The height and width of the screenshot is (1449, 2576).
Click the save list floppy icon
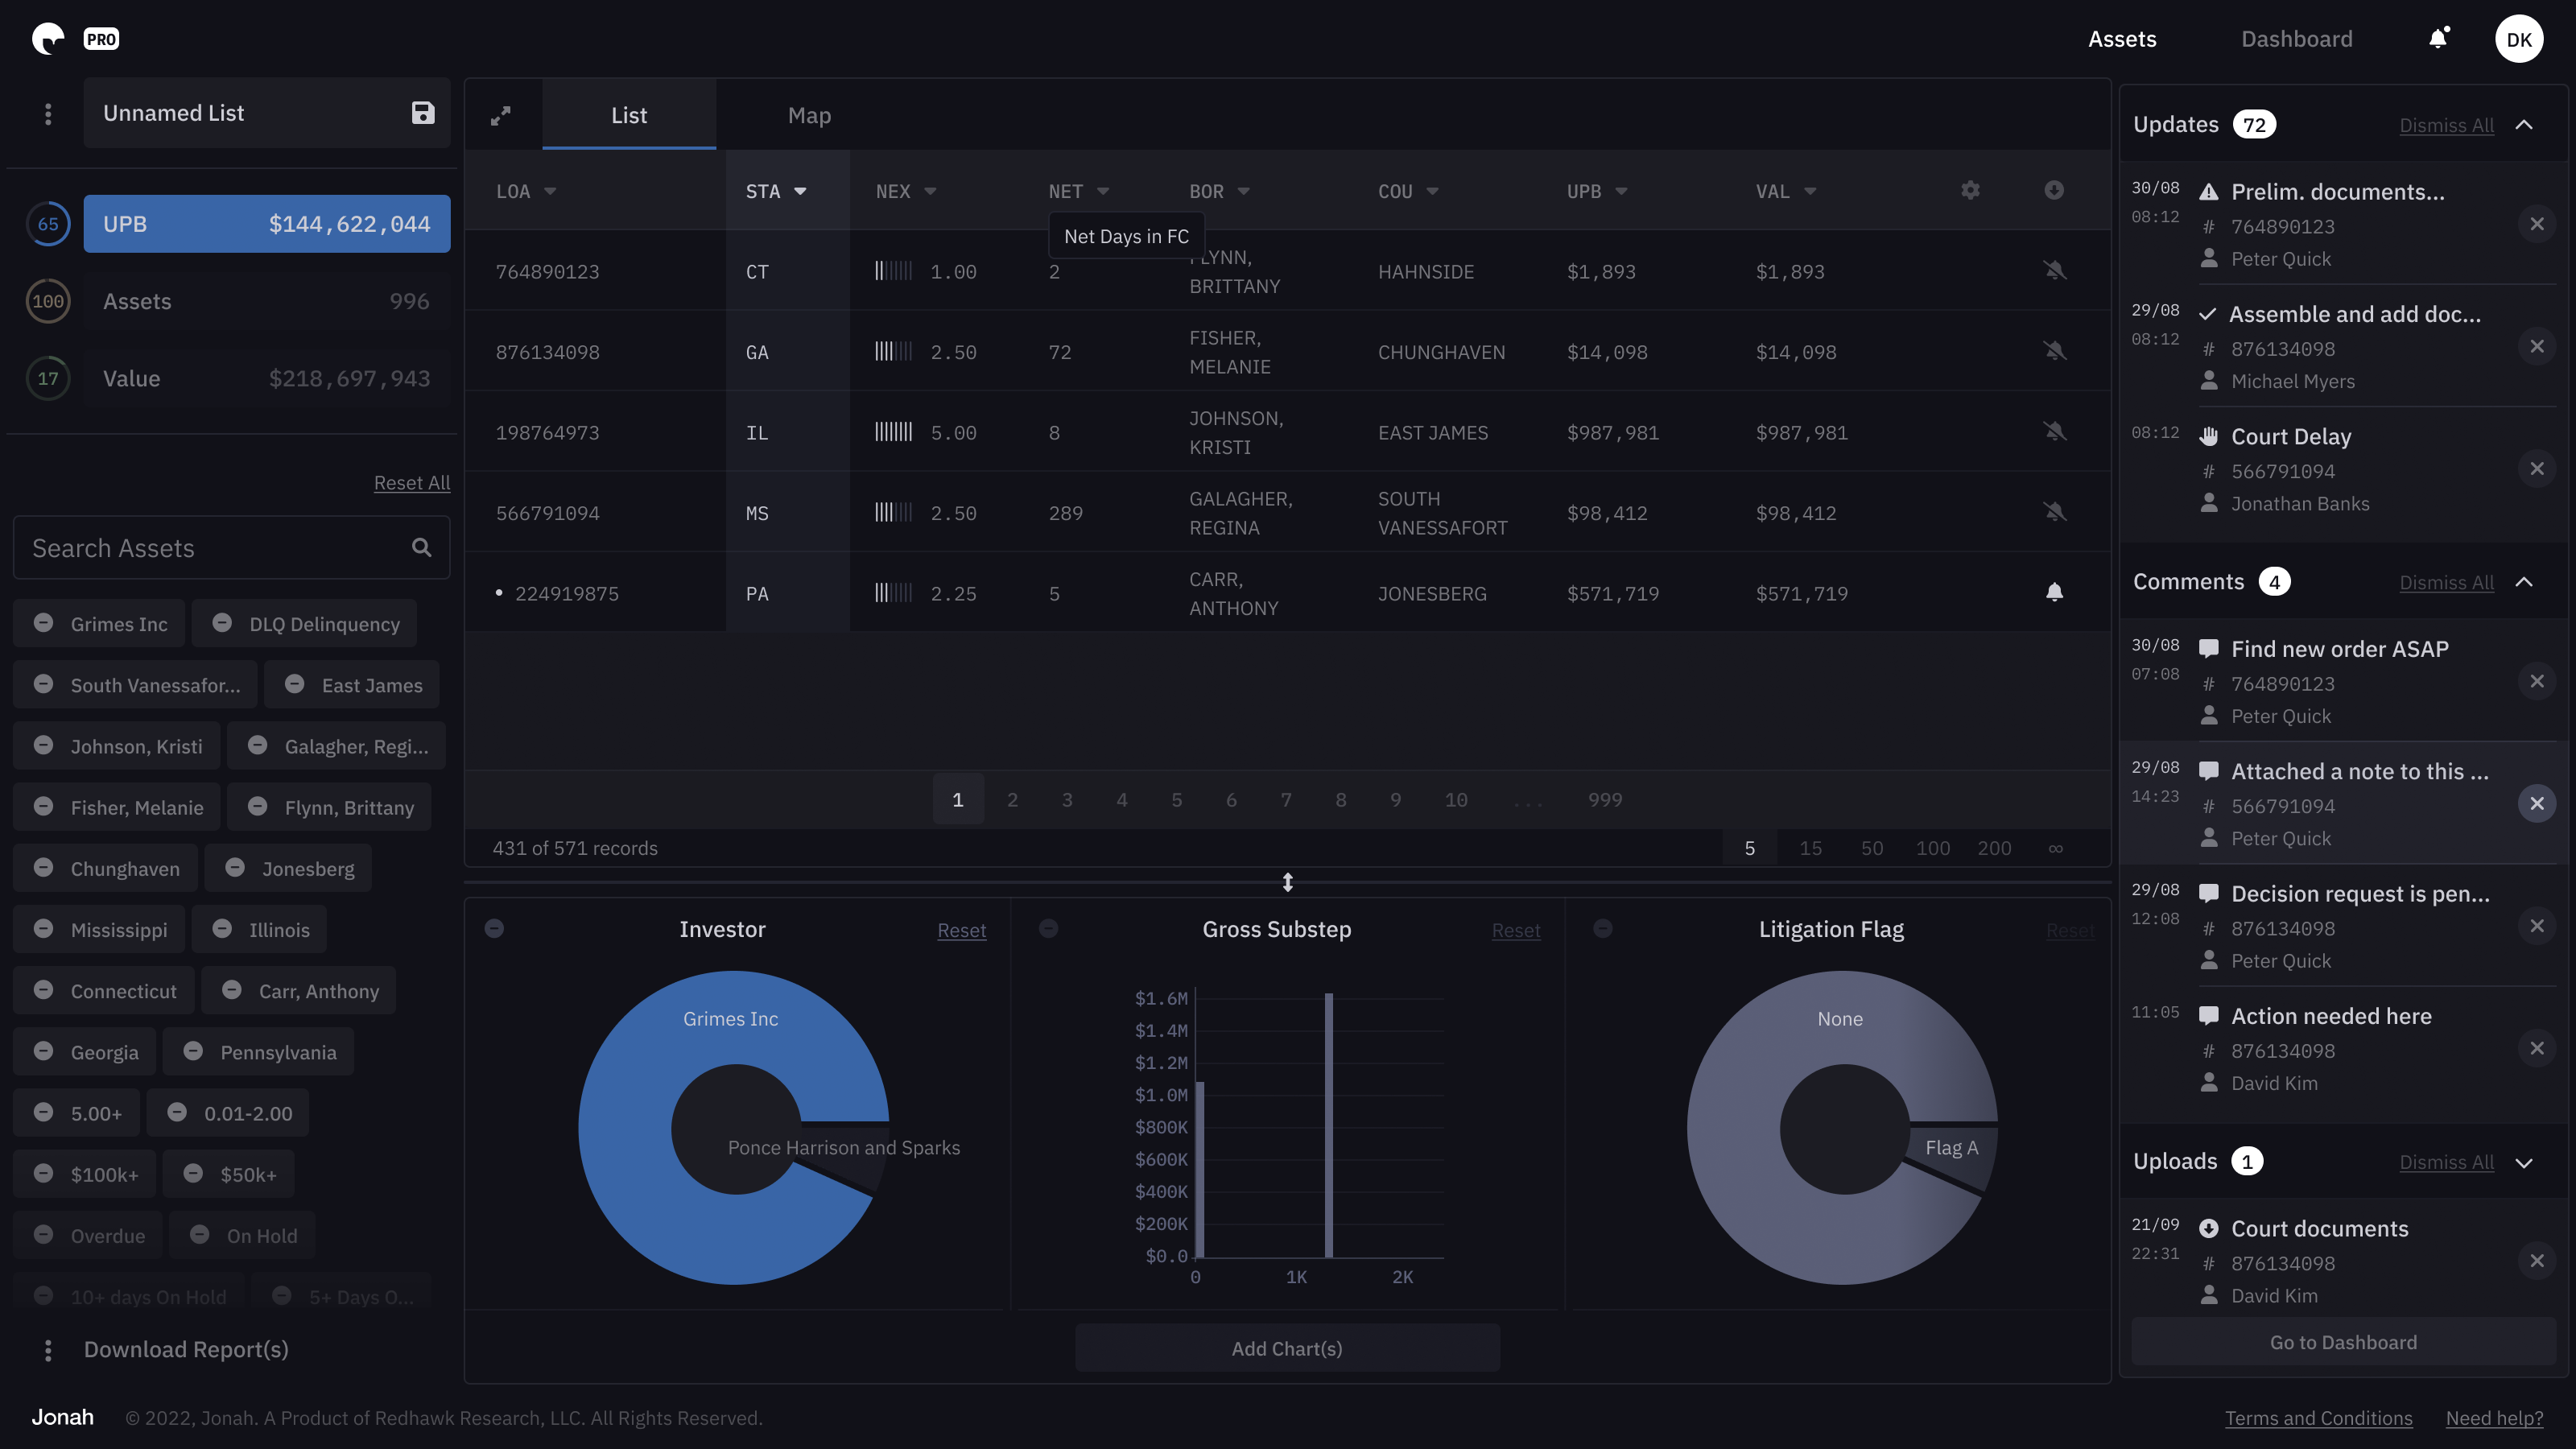pos(423,113)
